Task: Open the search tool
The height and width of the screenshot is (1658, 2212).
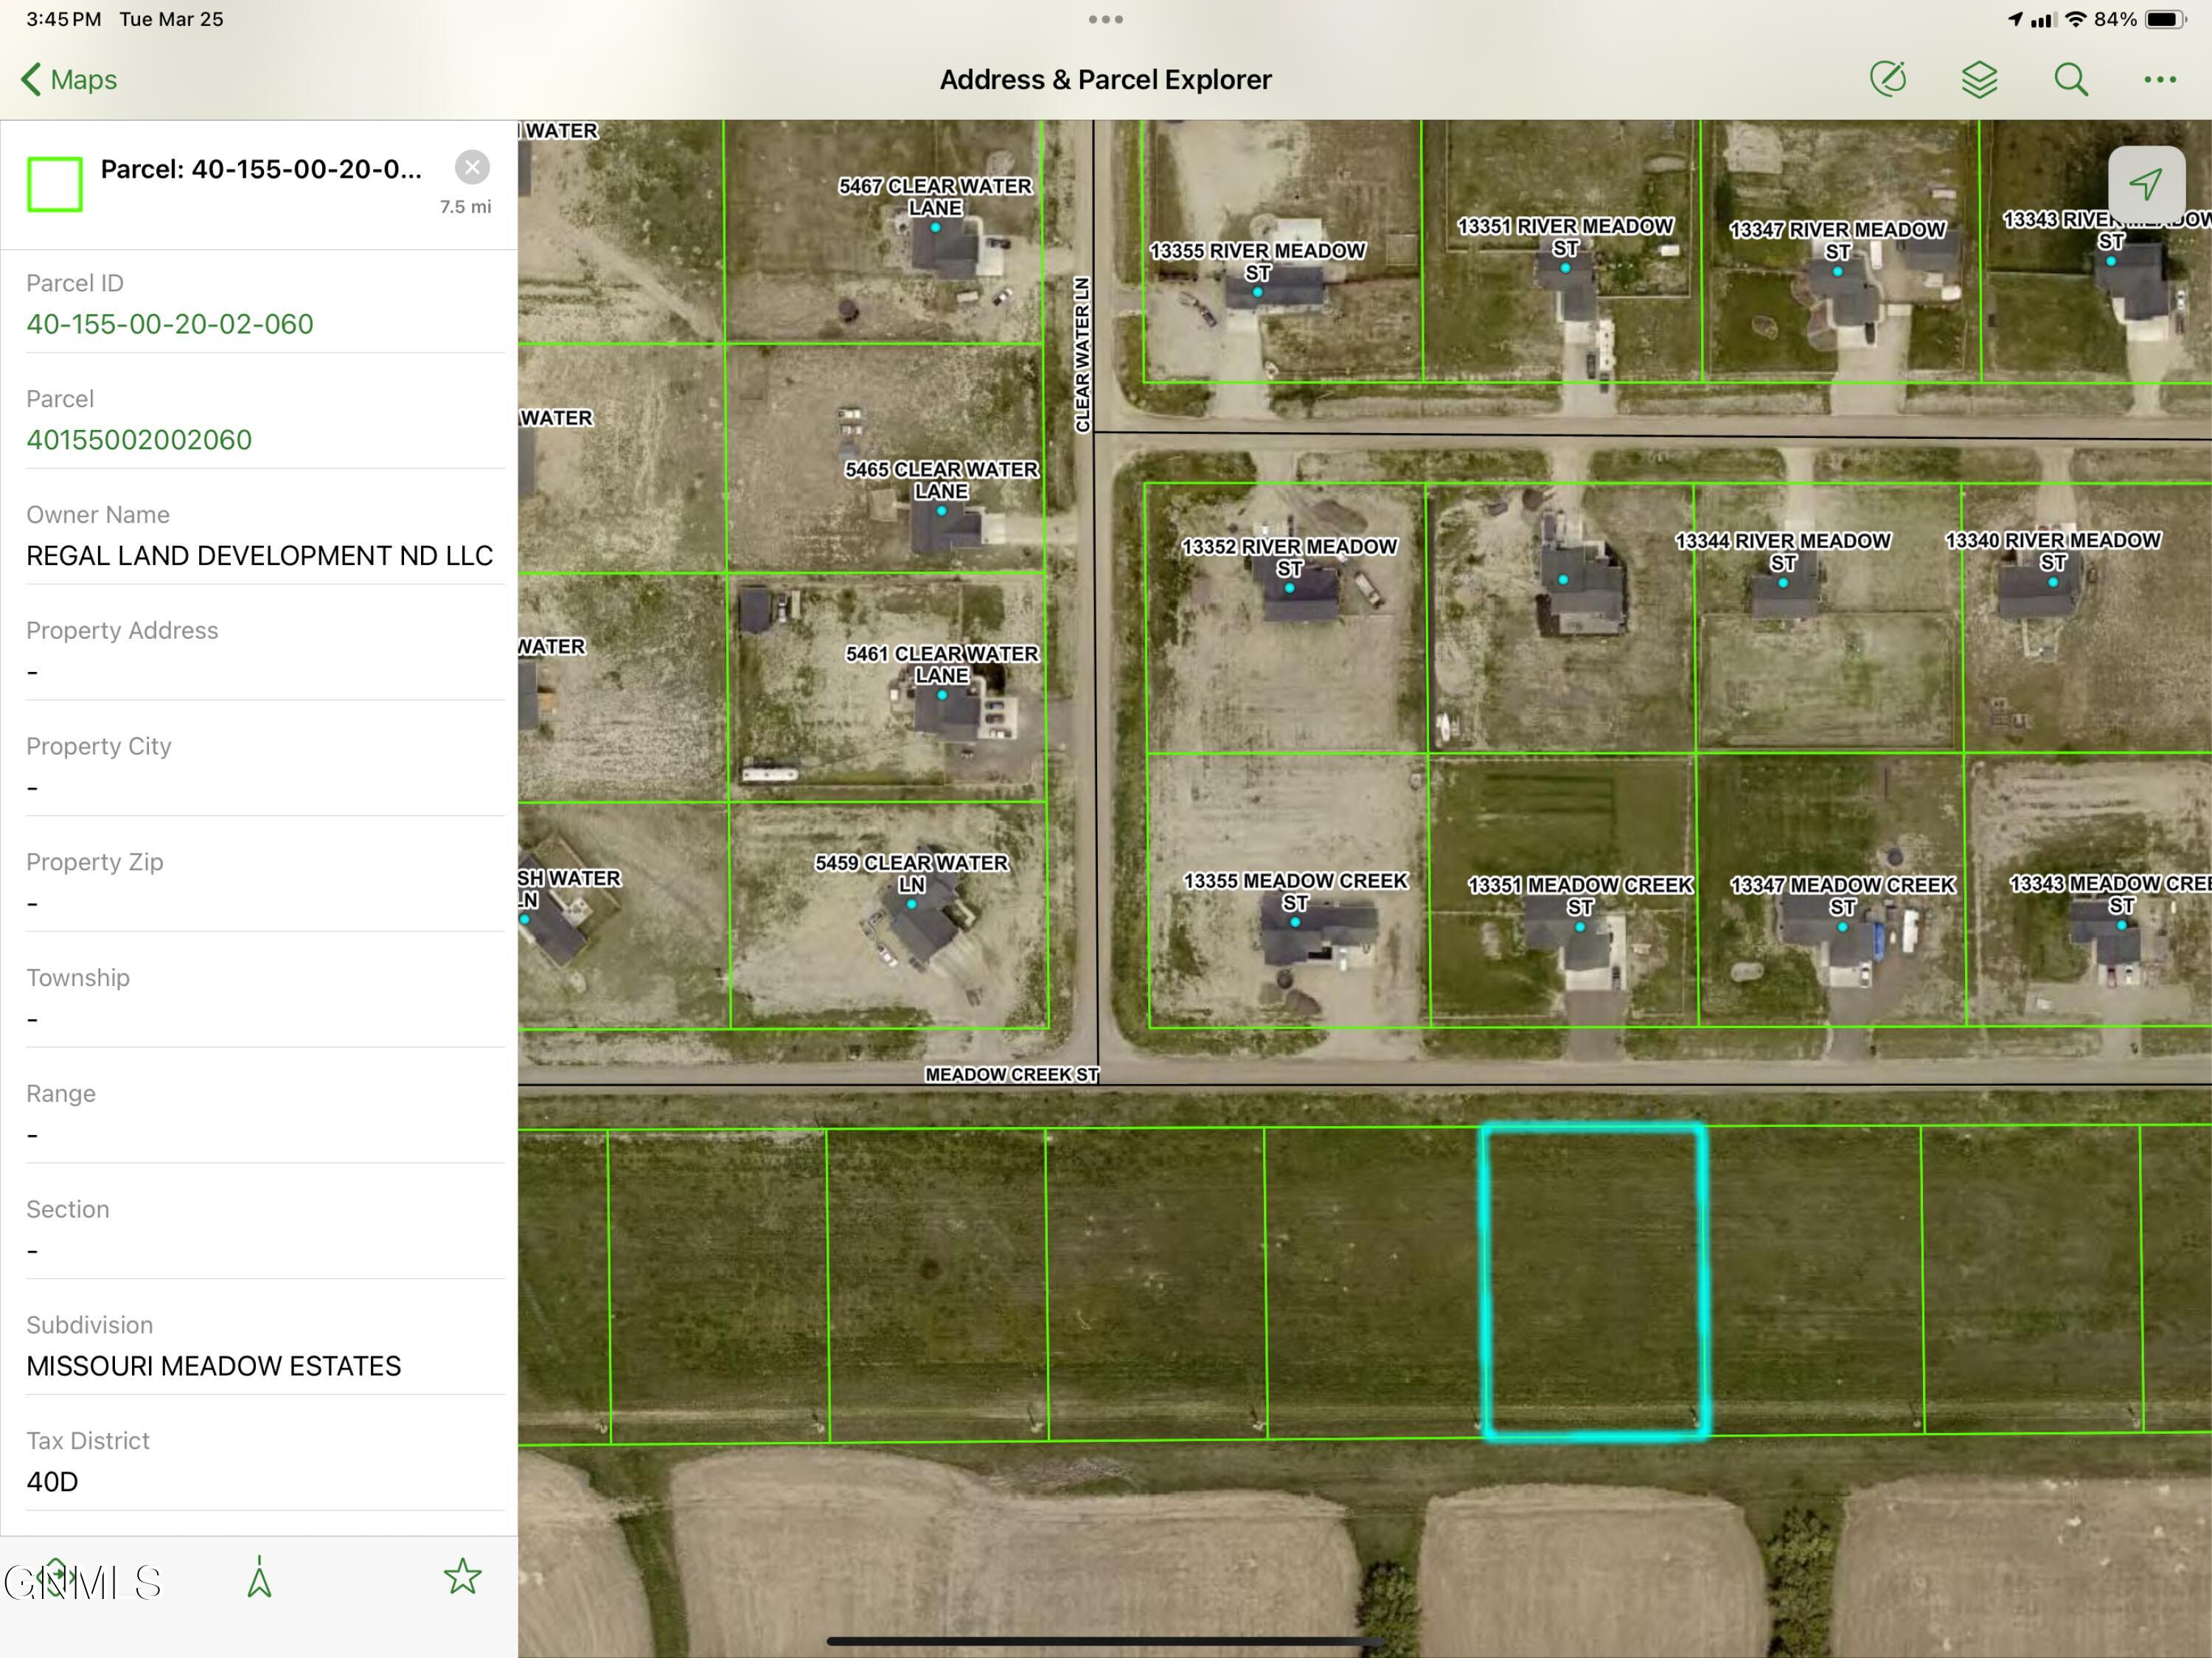Action: coord(2071,79)
